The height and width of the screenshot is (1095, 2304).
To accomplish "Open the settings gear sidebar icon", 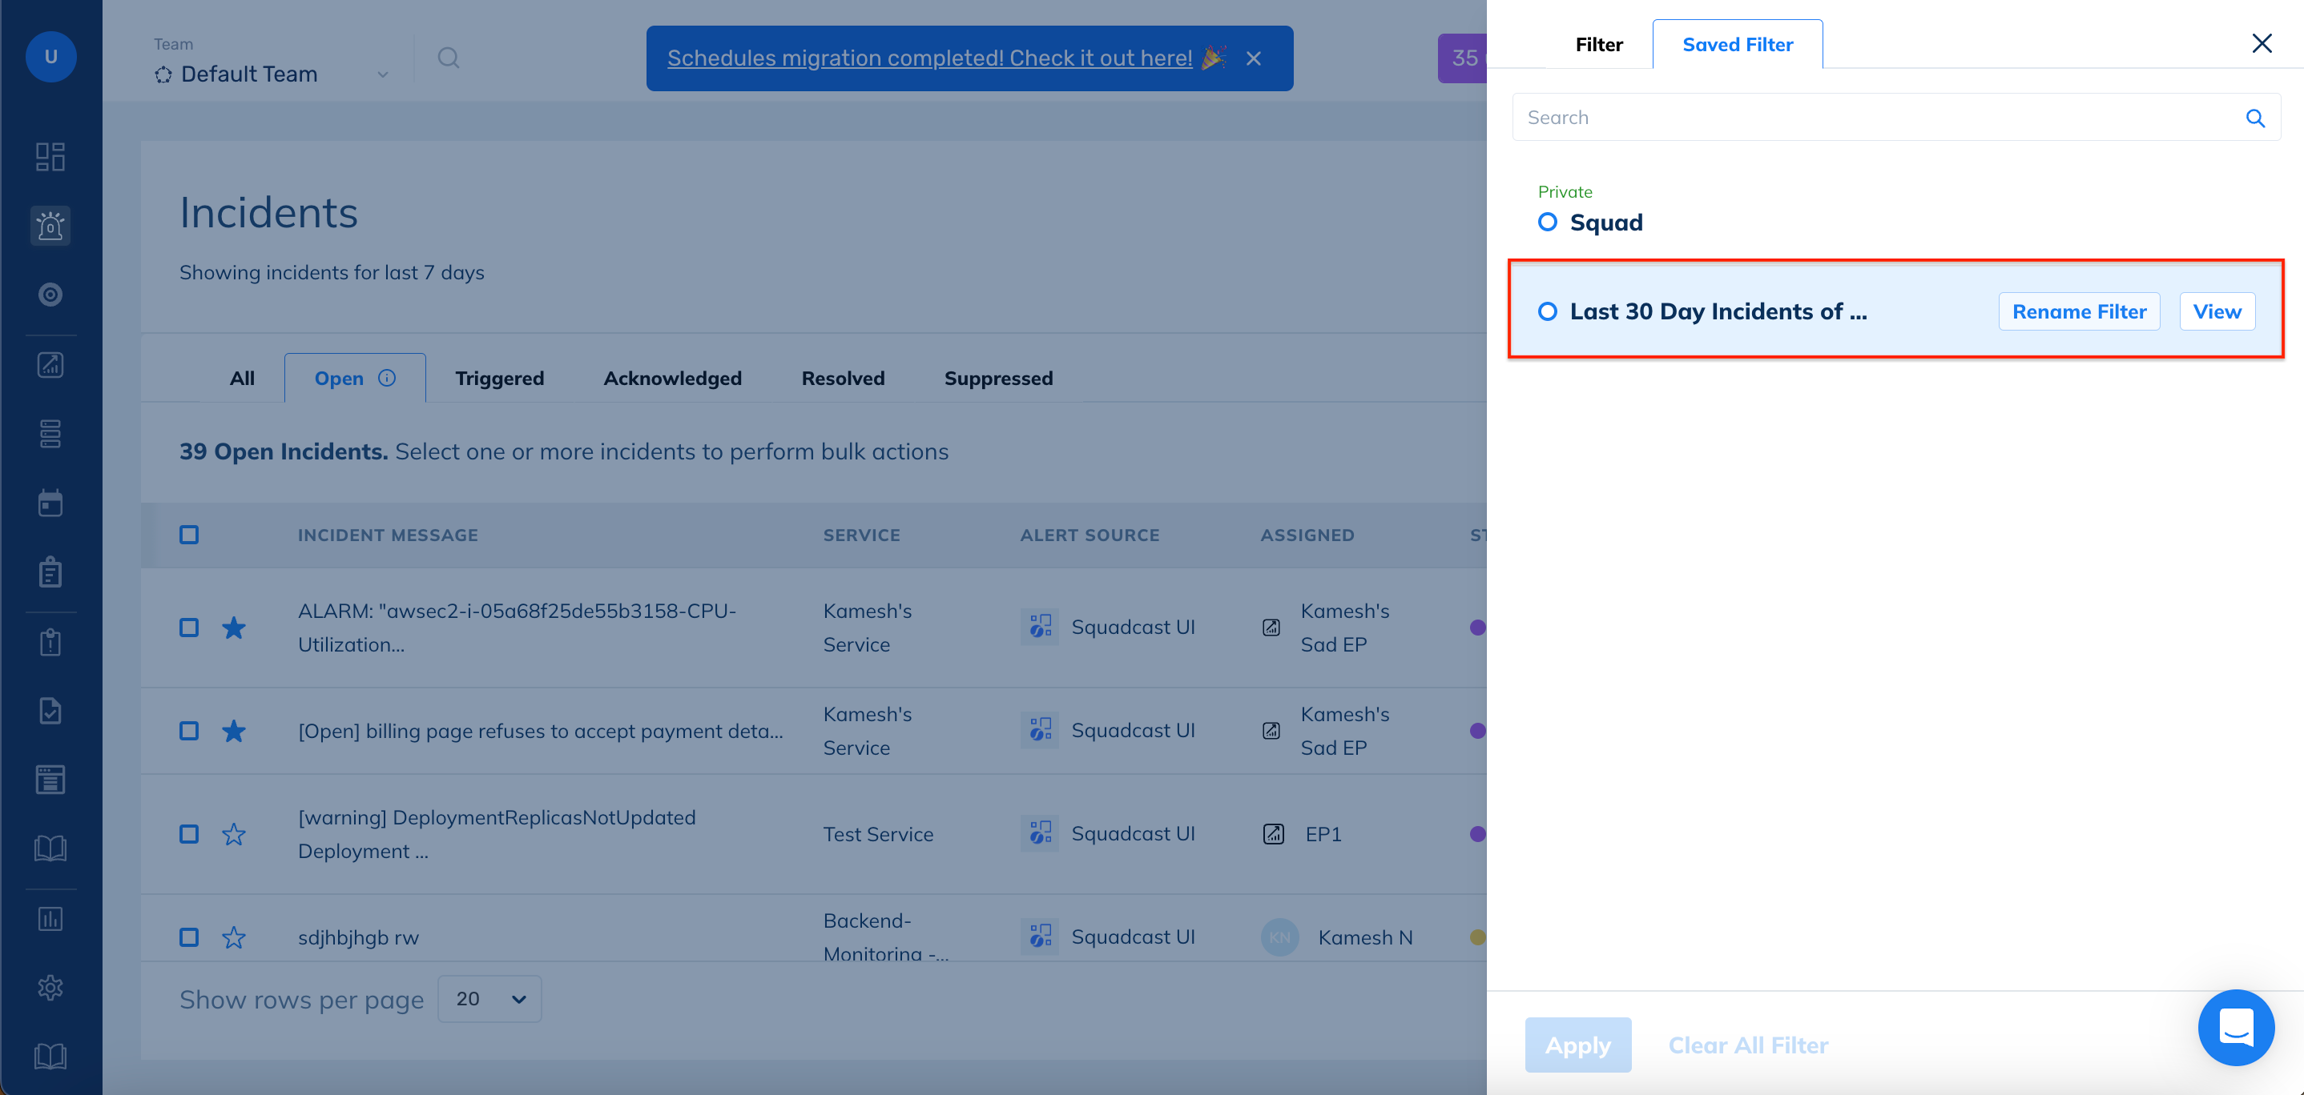I will click(x=50, y=988).
